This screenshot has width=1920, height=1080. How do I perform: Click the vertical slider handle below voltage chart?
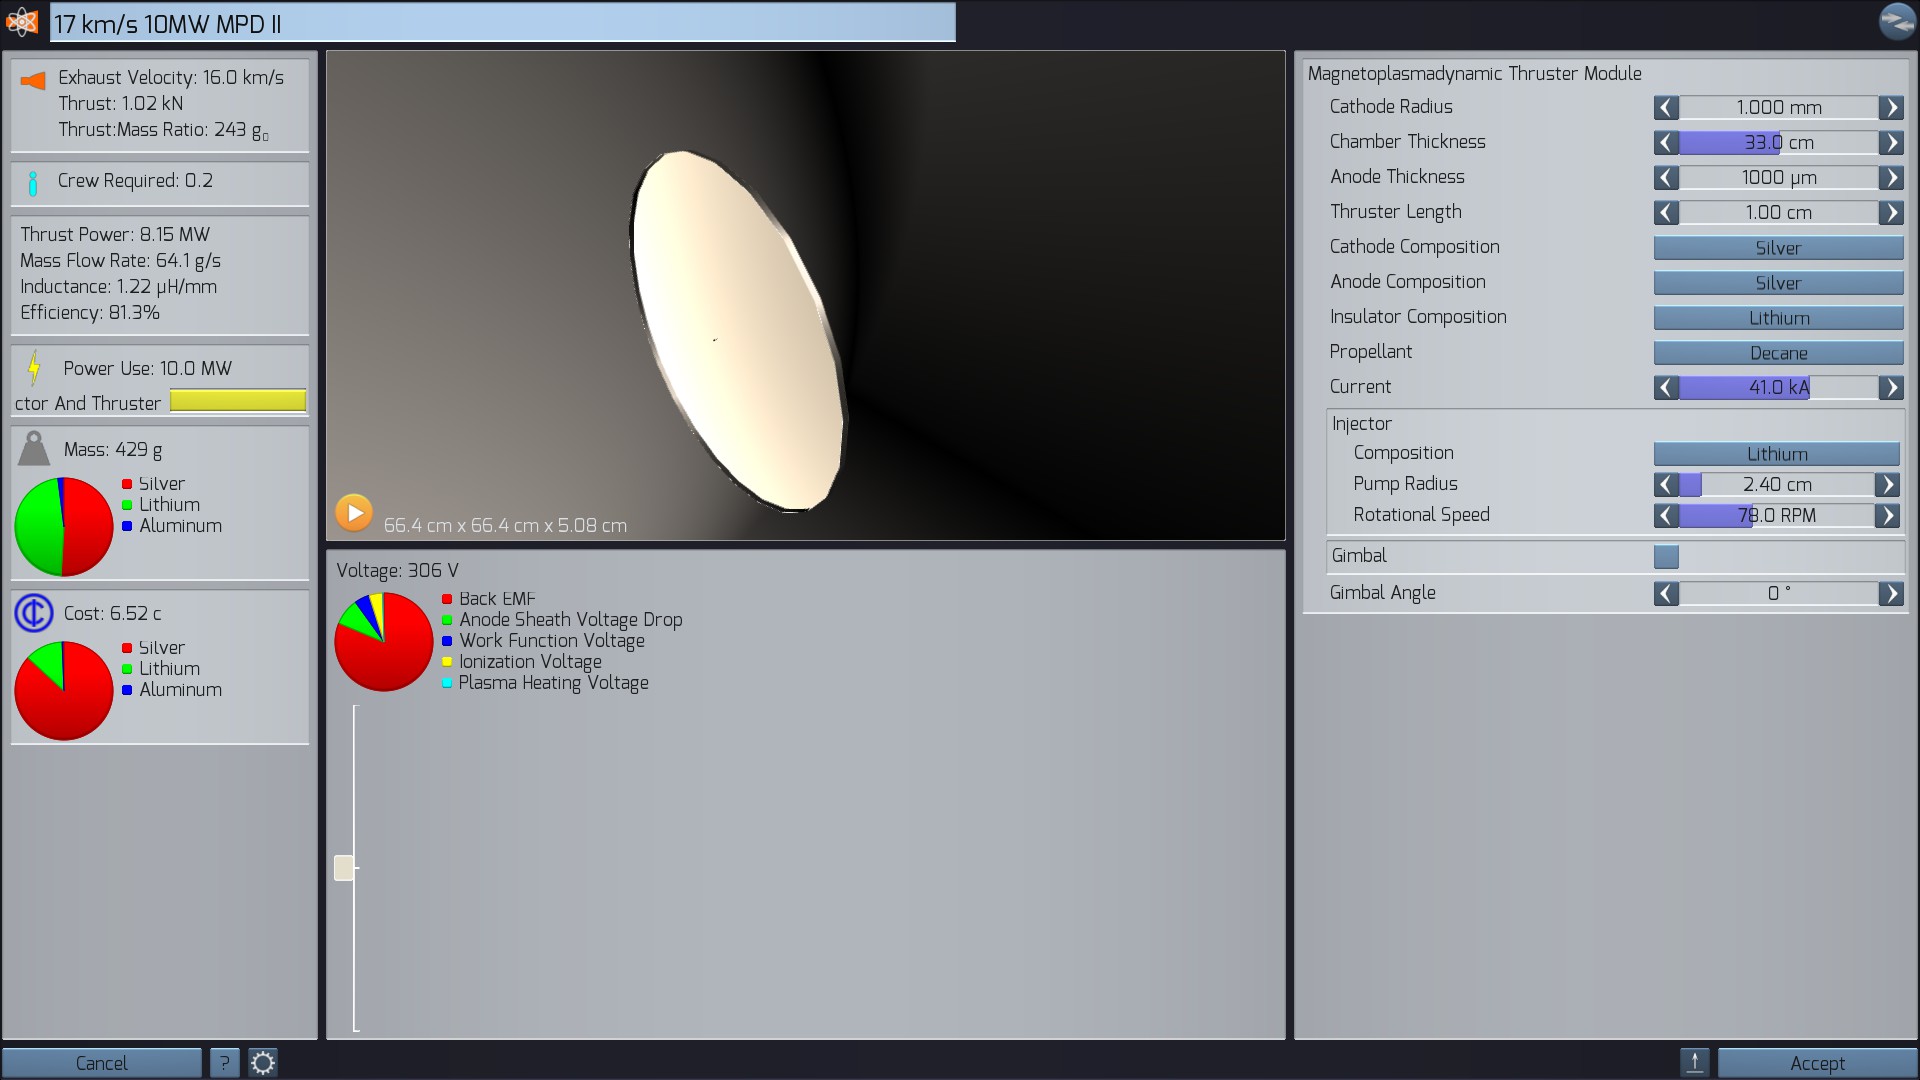point(344,867)
